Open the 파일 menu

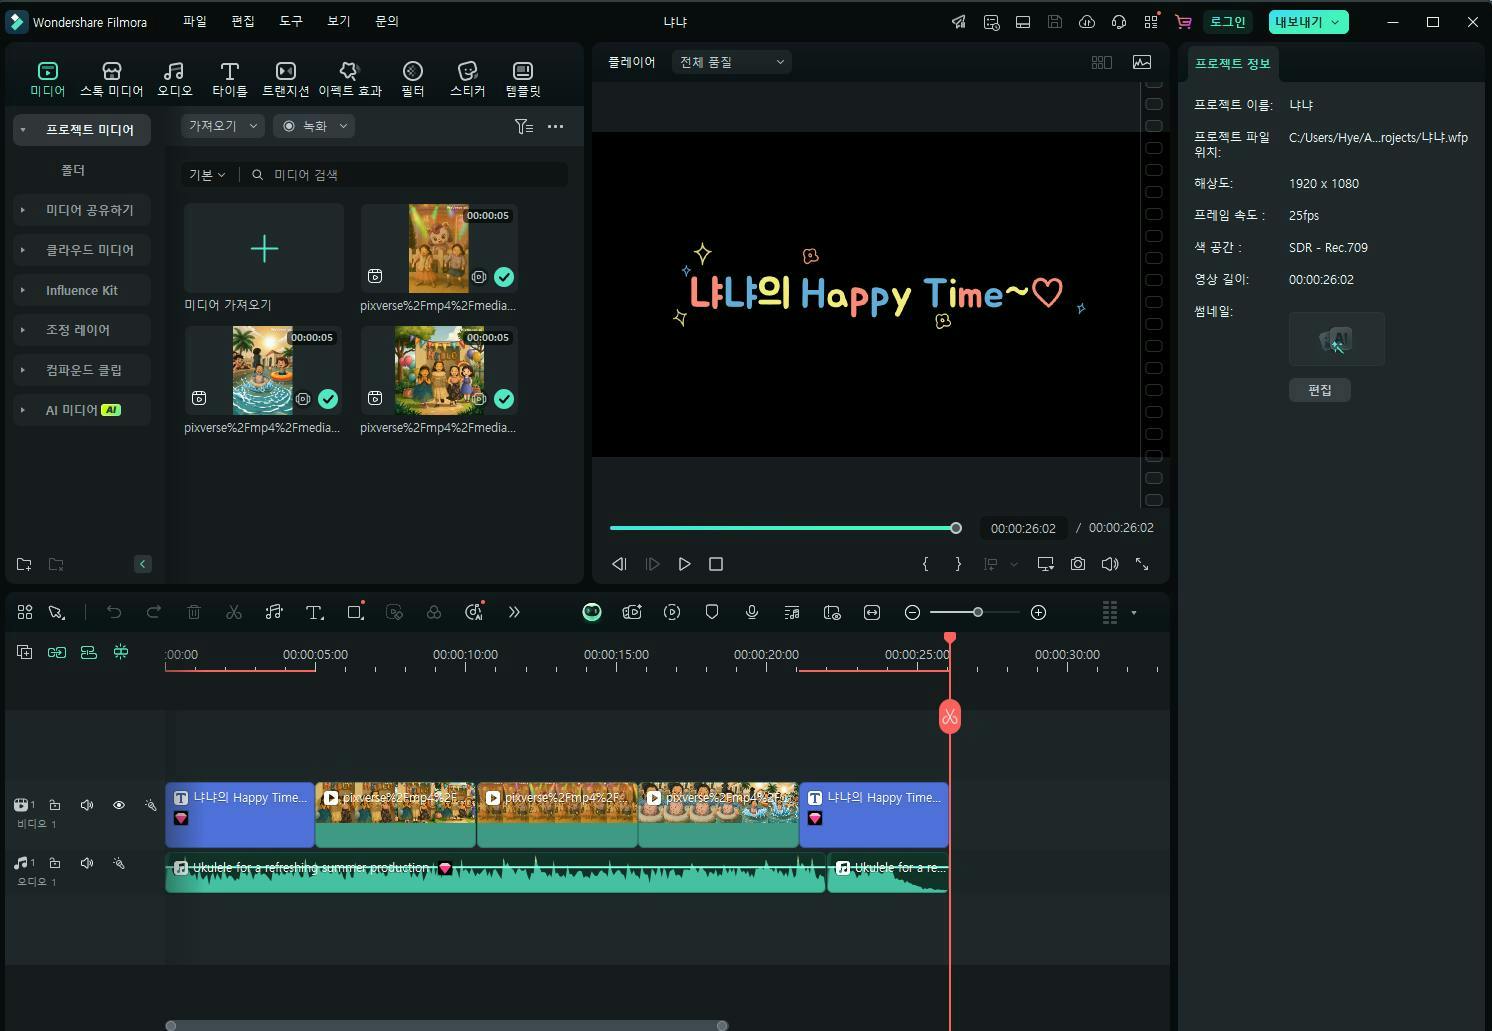[194, 21]
